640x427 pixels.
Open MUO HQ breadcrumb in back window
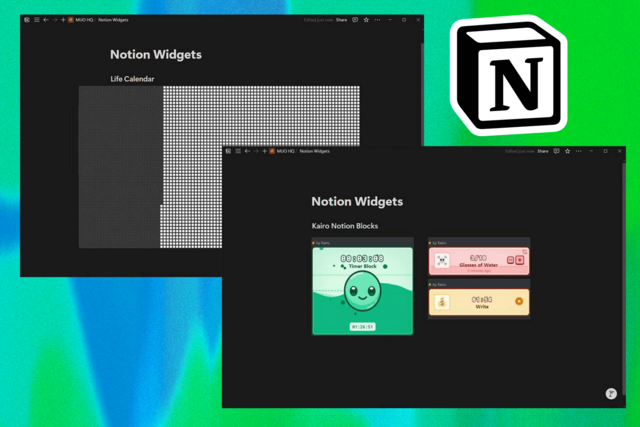(x=80, y=20)
